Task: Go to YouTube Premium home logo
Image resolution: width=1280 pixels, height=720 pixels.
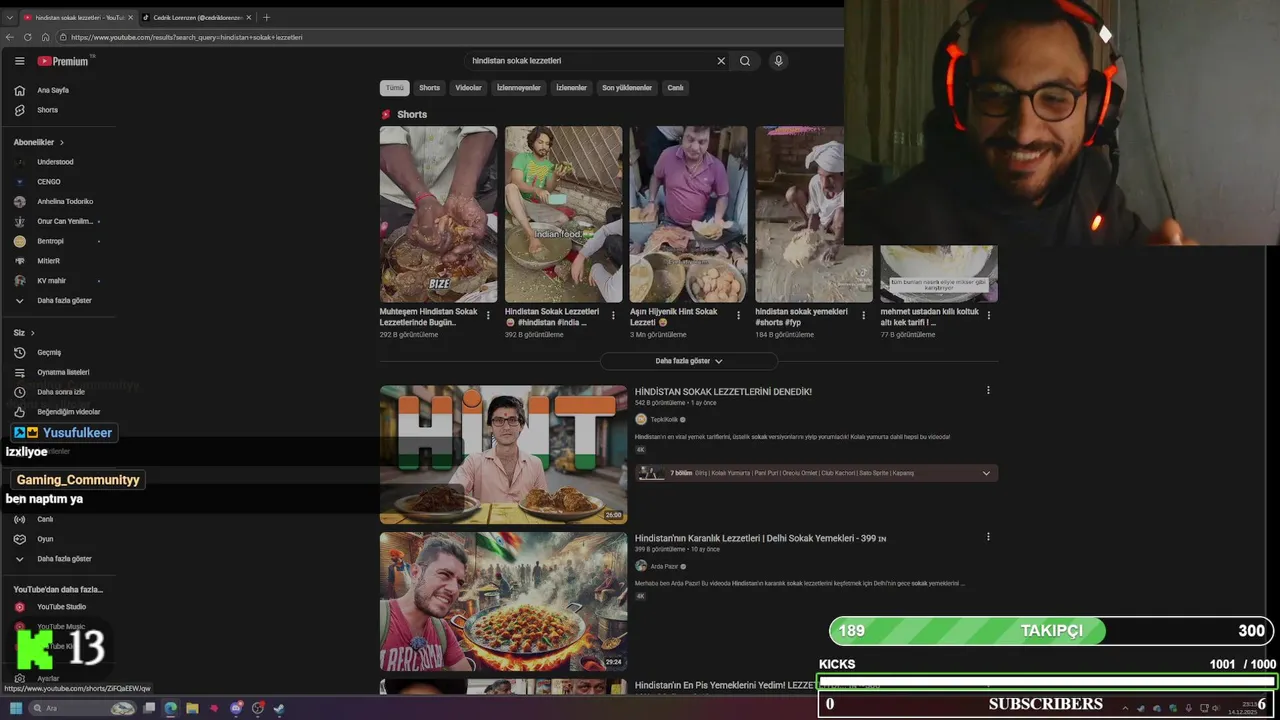Action: (x=64, y=61)
